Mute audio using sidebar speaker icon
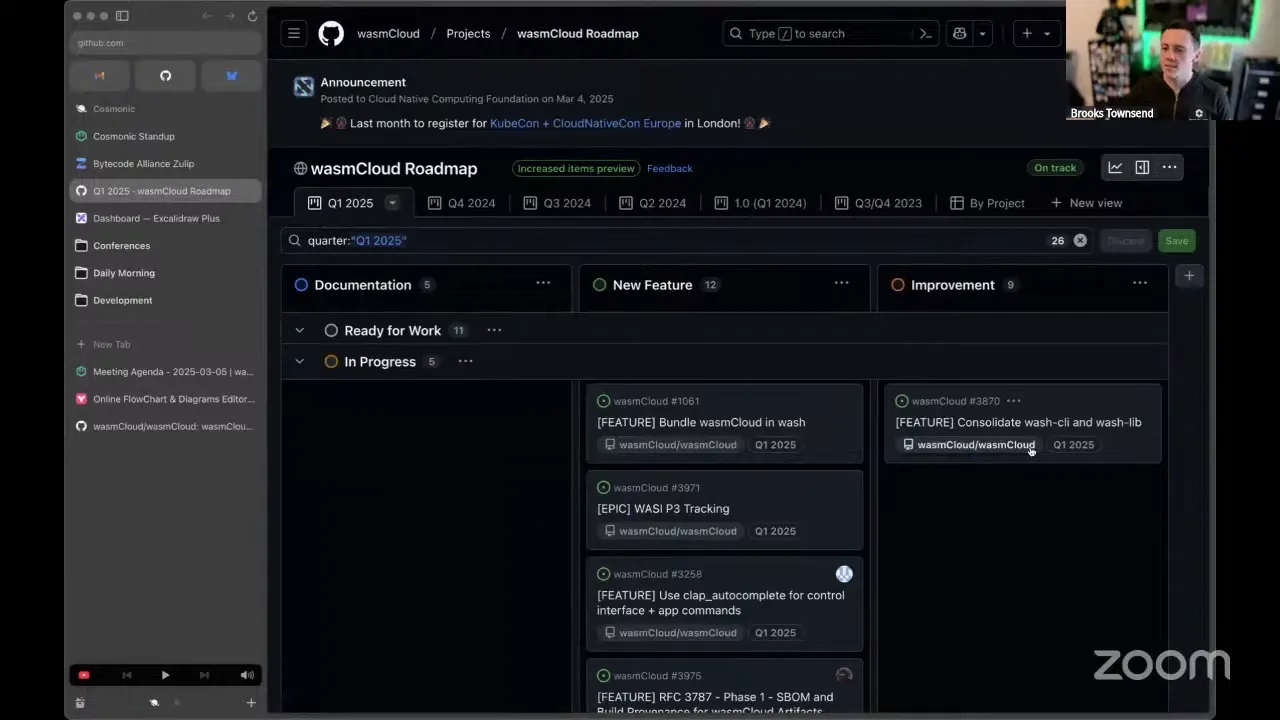Image resolution: width=1280 pixels, height=720 pixels. pyautogui.click(x=247, y=675)
